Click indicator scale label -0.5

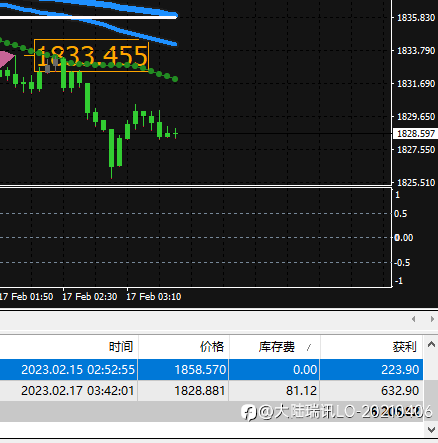(x=402, y=263)
